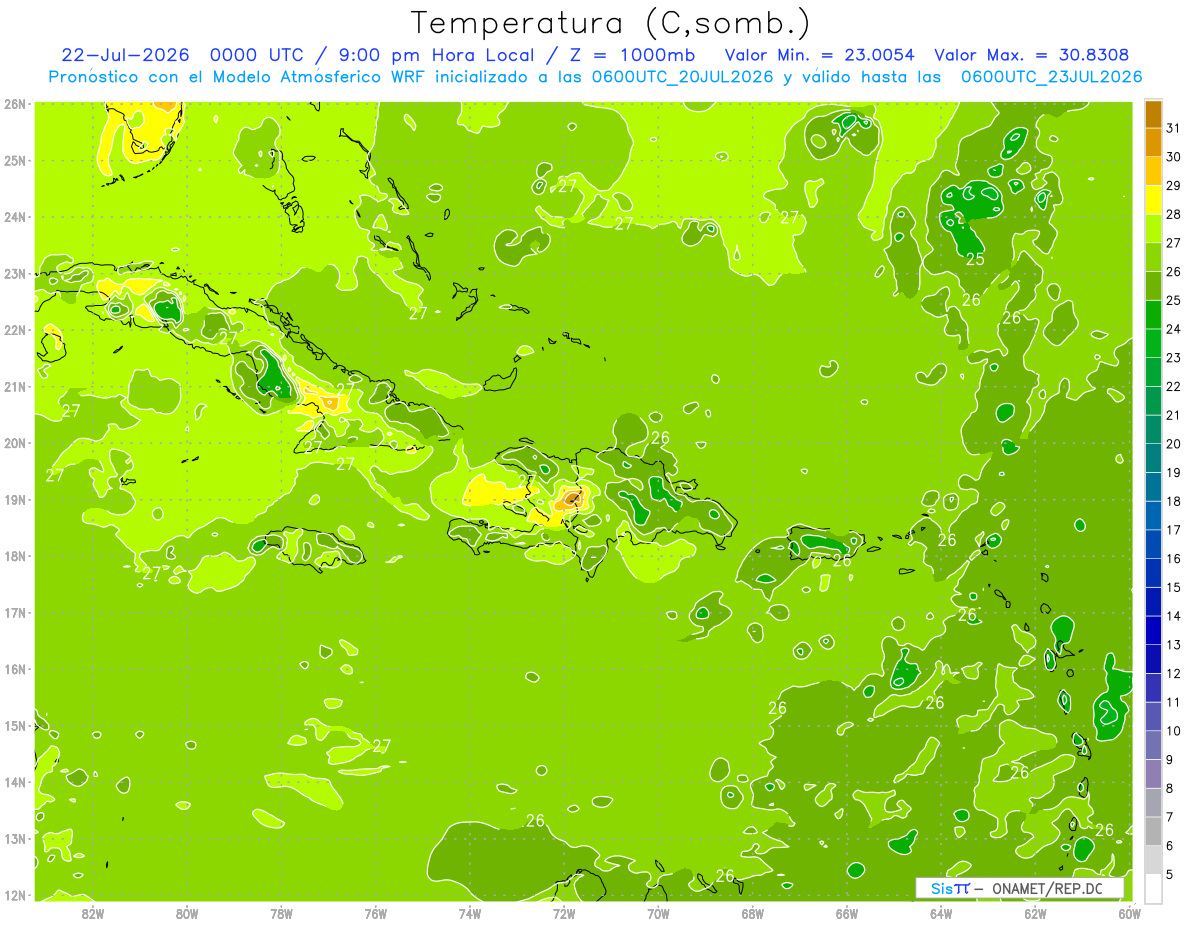Viewport: 1200px width, 927px height.
Task: Click the yellow color bar segment between 28 and 29
Action: click(x=1153, y=199)
